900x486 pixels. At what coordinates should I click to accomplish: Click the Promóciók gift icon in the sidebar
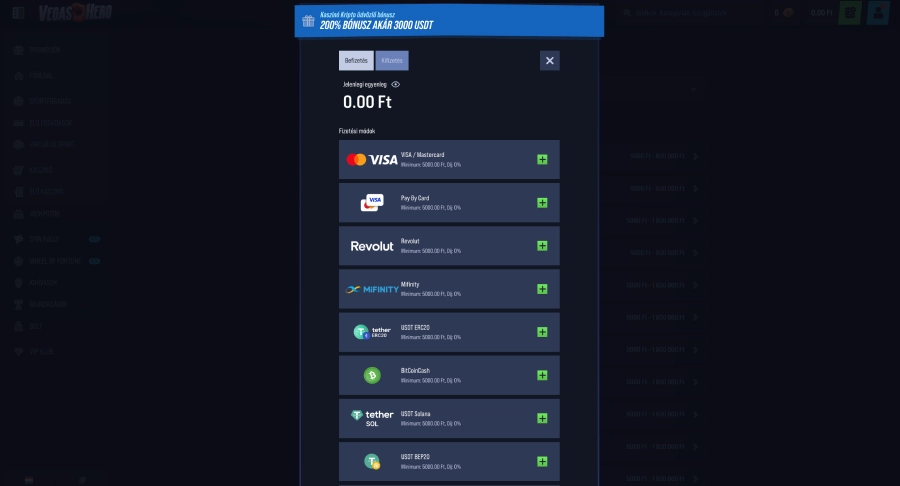coord(18,50)
